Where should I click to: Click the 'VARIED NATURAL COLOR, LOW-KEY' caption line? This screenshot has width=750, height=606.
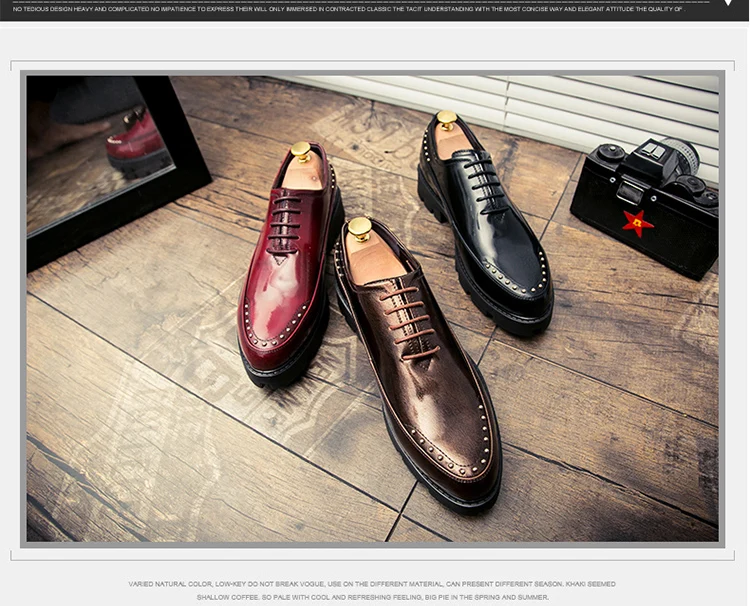372,584
